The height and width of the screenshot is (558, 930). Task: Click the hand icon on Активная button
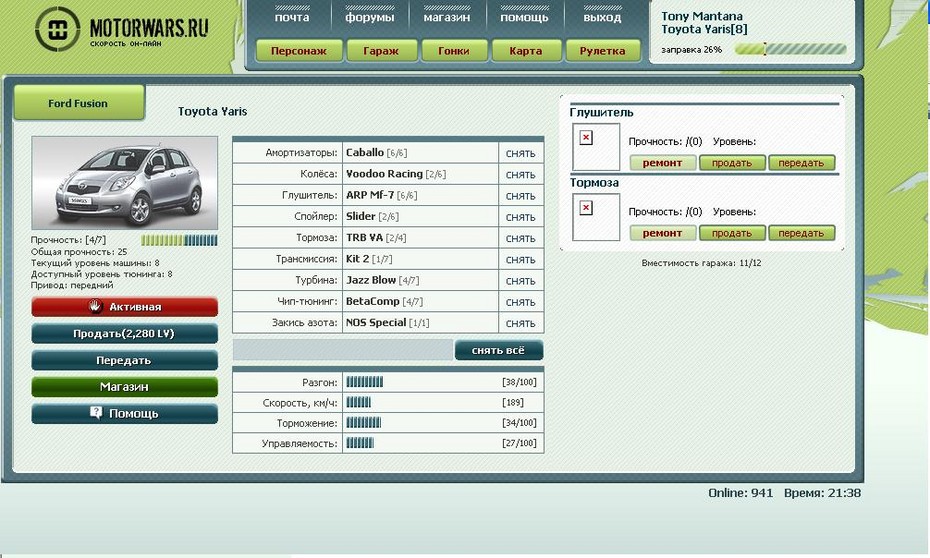point(95,307)
